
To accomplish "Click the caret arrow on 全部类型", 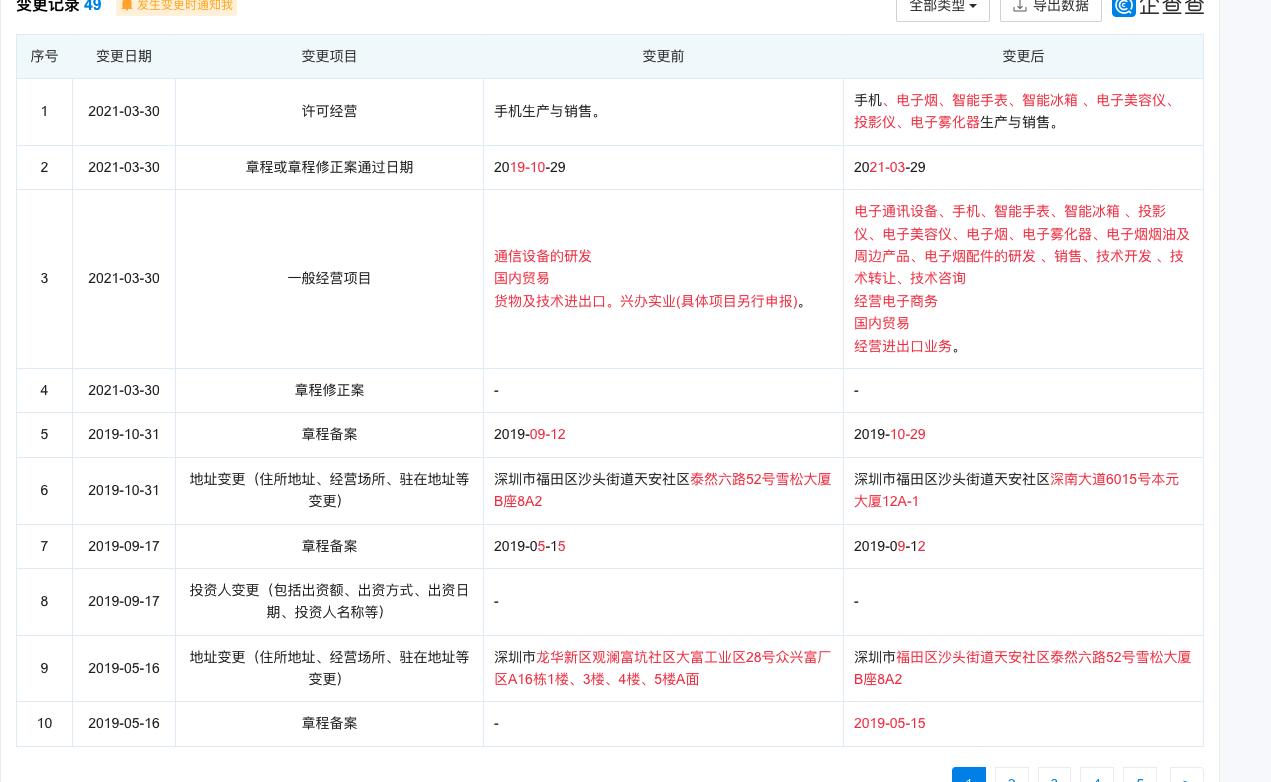I will [x=971, y=5].
